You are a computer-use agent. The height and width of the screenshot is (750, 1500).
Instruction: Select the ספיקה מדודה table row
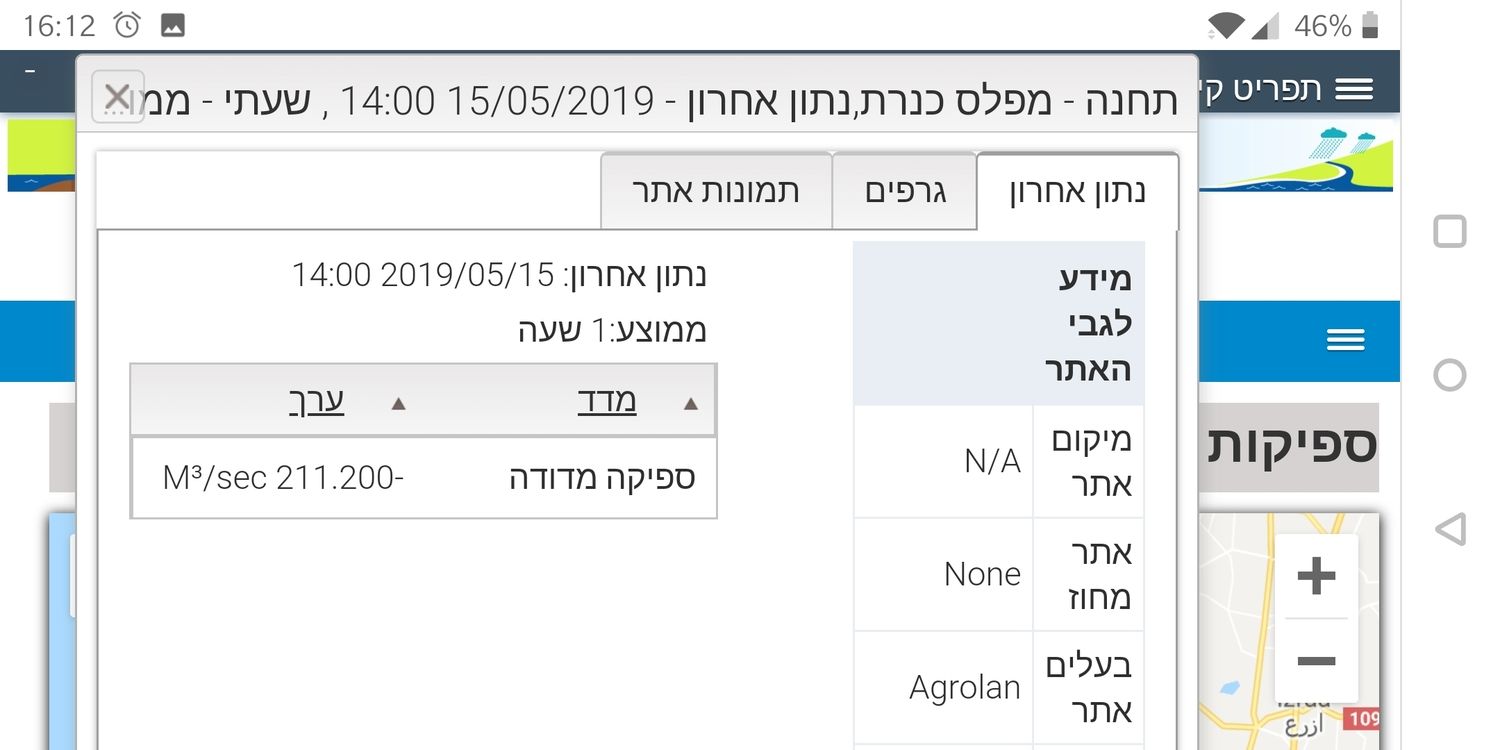(424, 478)
